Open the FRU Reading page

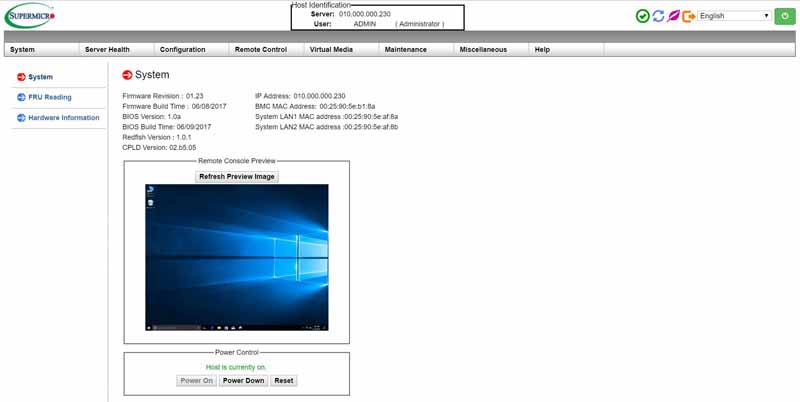click(x=50, y=97)
